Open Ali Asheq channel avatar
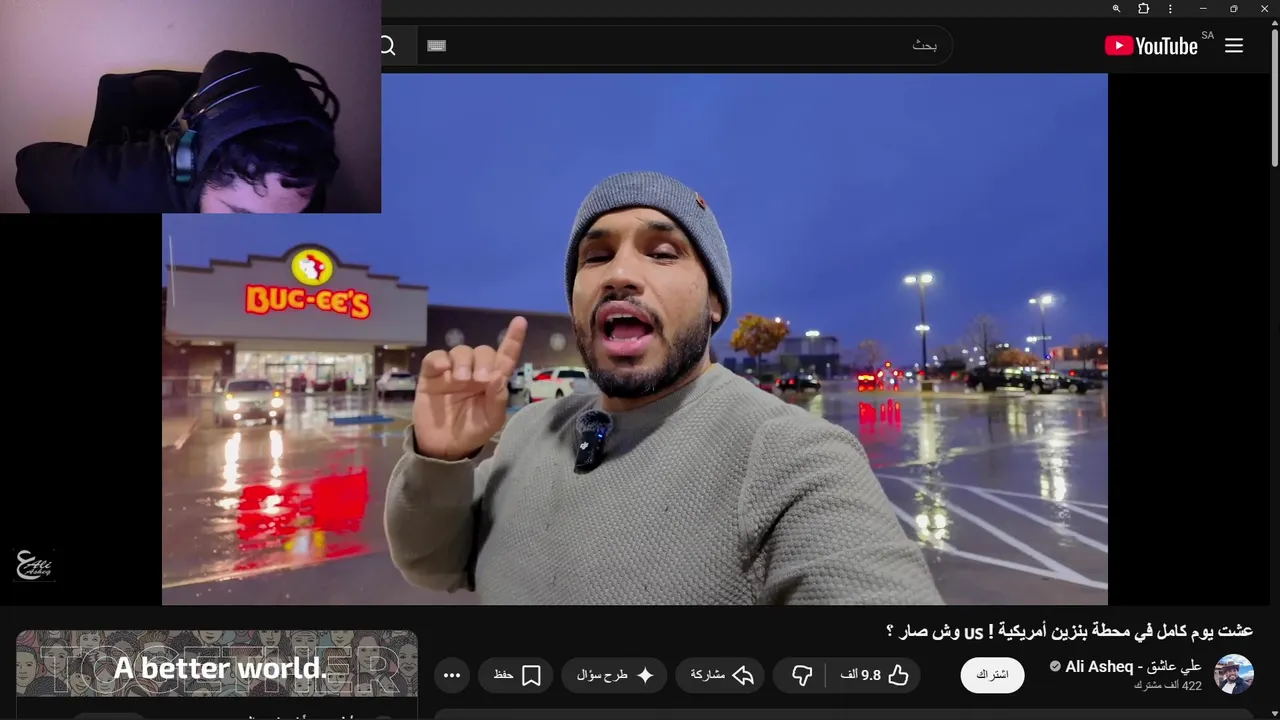The image size is (1280, 720). [x=1233, y=674]
